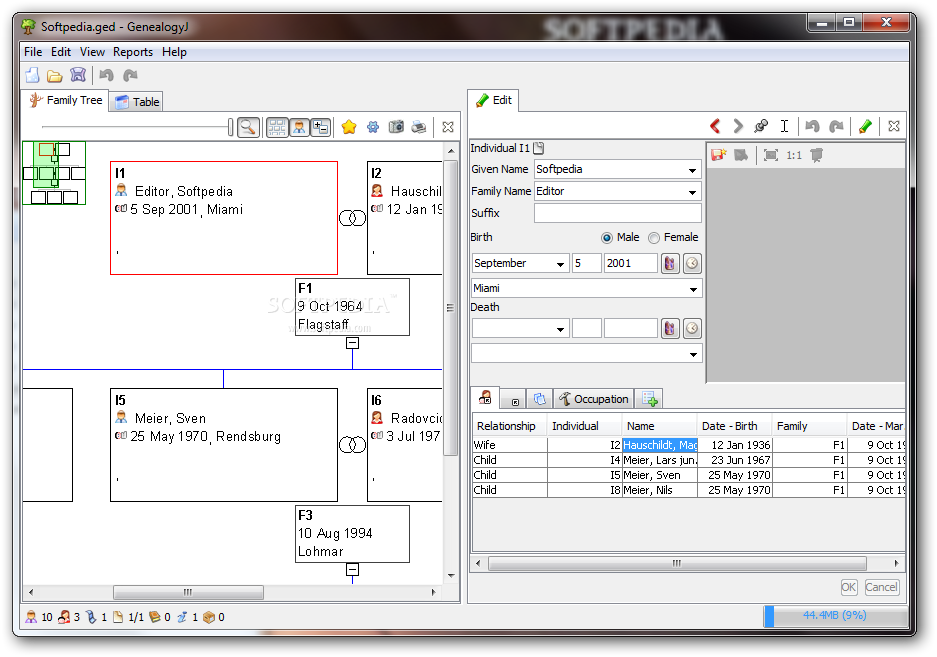Click the Suffix input field
The image size is (937, 657).
[617, 213]
